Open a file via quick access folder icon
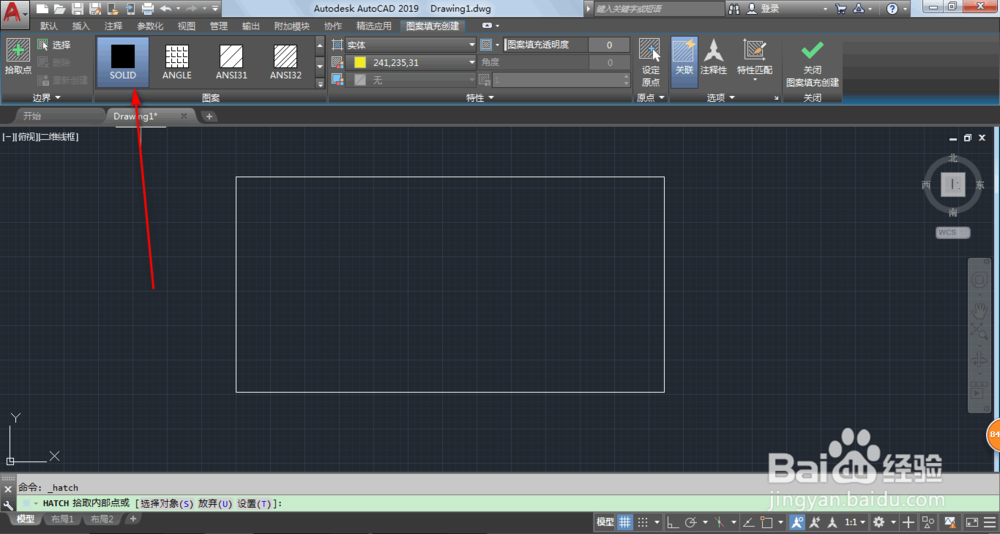The width and height of the screenshot is (1000, 534). coord(59,9)
